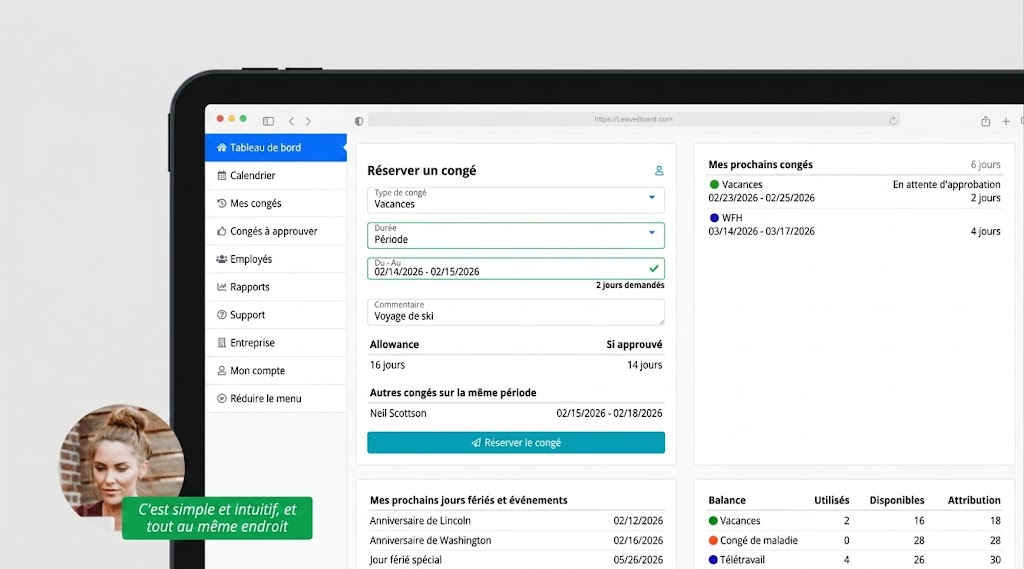Click orange dot next to Congé de maladie

pyautogui.click(x=713, y=540)
